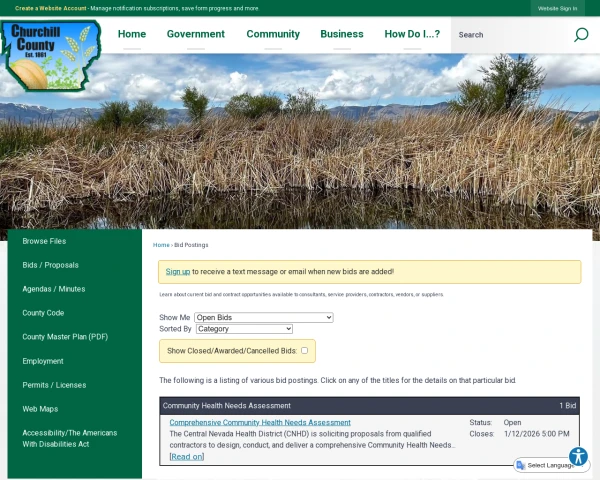Open County Master Plan (PDF) link

pyautogui.click(x=65, y=337)
